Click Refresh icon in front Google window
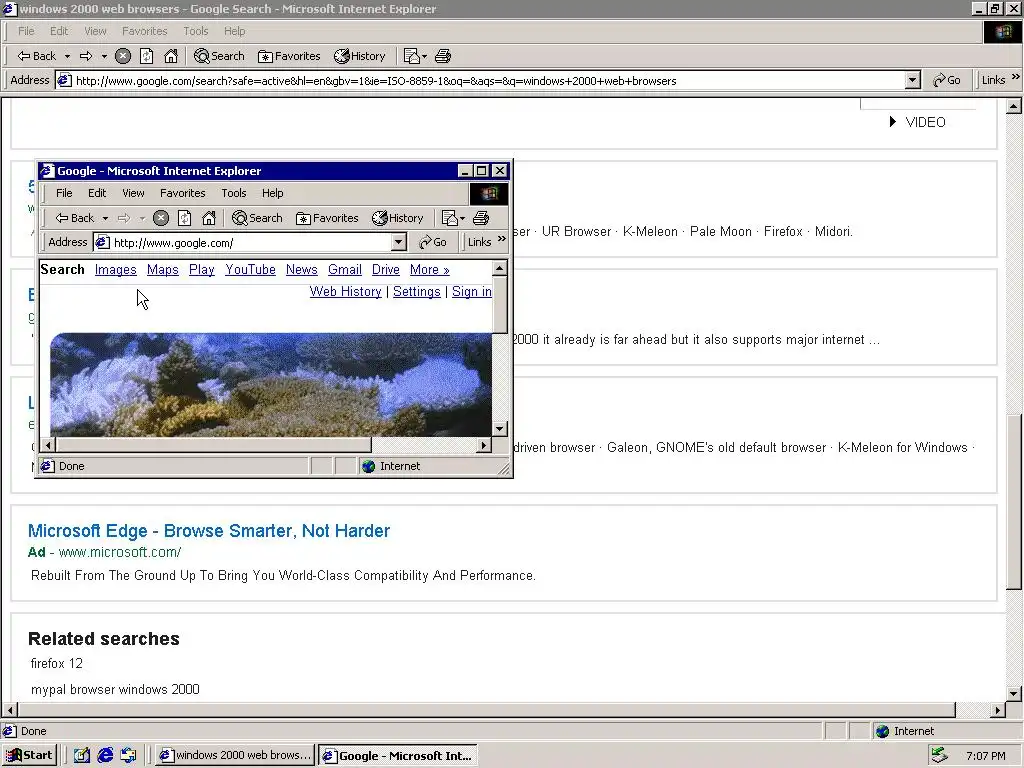This screenshot has width=1024, height=768. (x=185, y=218)
